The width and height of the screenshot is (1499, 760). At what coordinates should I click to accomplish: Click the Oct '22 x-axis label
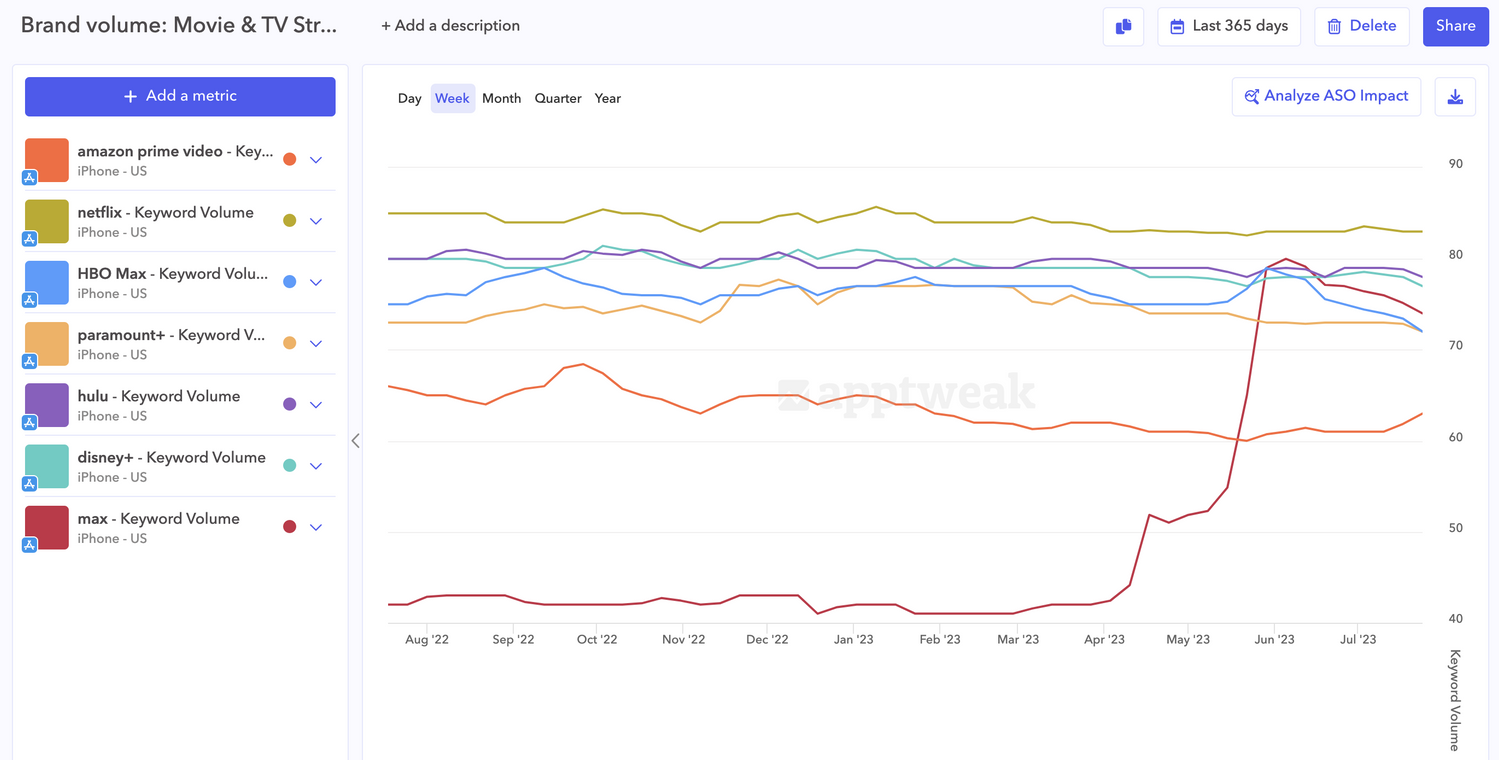click(x=597, y=640)
